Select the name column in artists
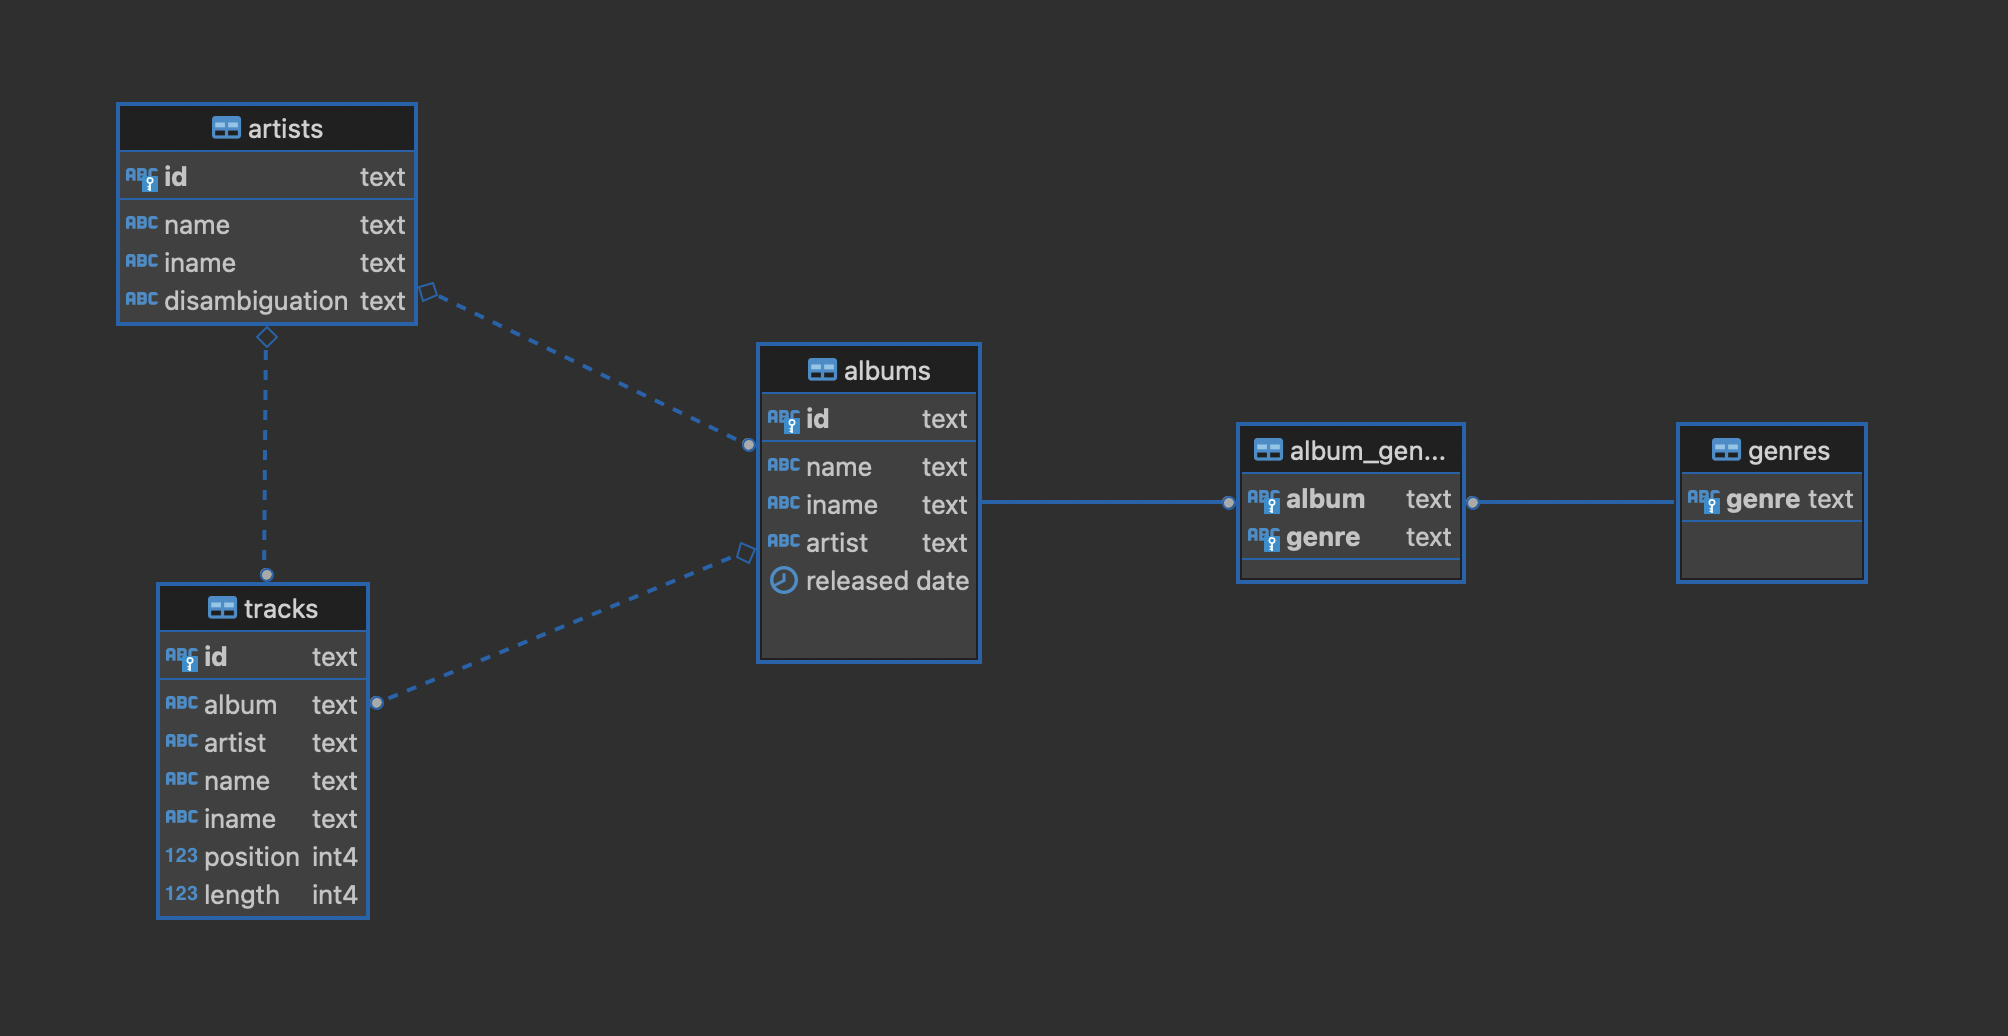This screenshot has width=2008, height=1036. pos(266,225)
